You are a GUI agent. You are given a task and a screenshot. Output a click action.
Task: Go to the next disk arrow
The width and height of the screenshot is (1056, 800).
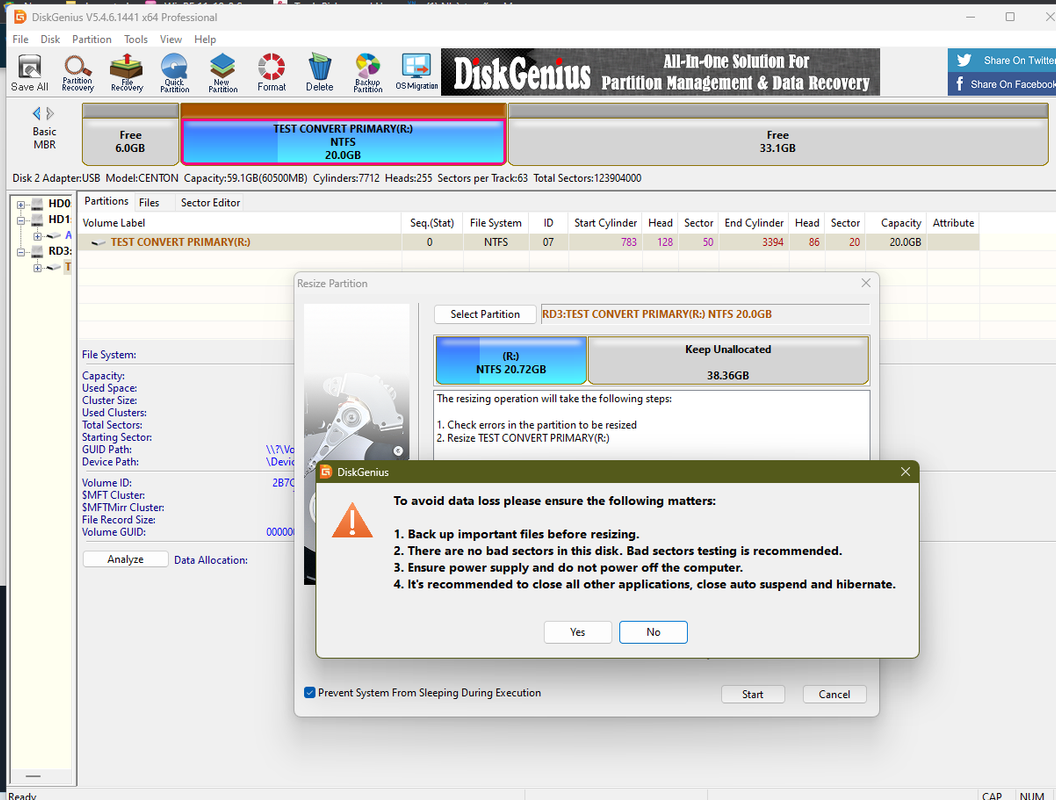[x=51, y=113]
